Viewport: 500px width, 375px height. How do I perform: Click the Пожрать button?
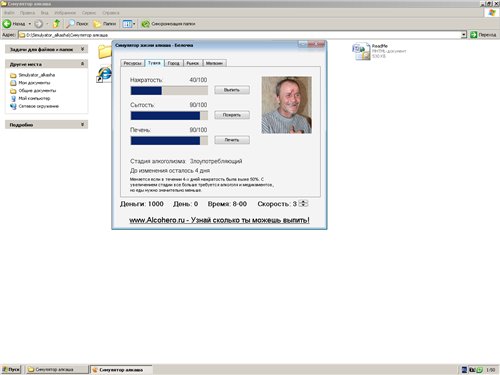click(x=232, y=115)
